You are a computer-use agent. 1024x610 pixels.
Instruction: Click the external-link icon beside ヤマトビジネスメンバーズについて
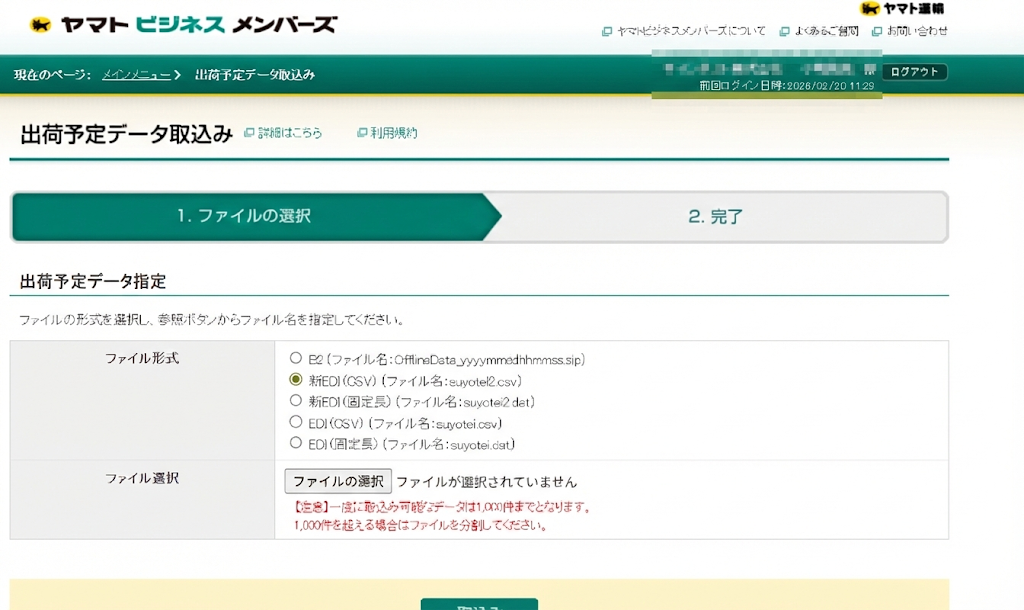(606, 32)
